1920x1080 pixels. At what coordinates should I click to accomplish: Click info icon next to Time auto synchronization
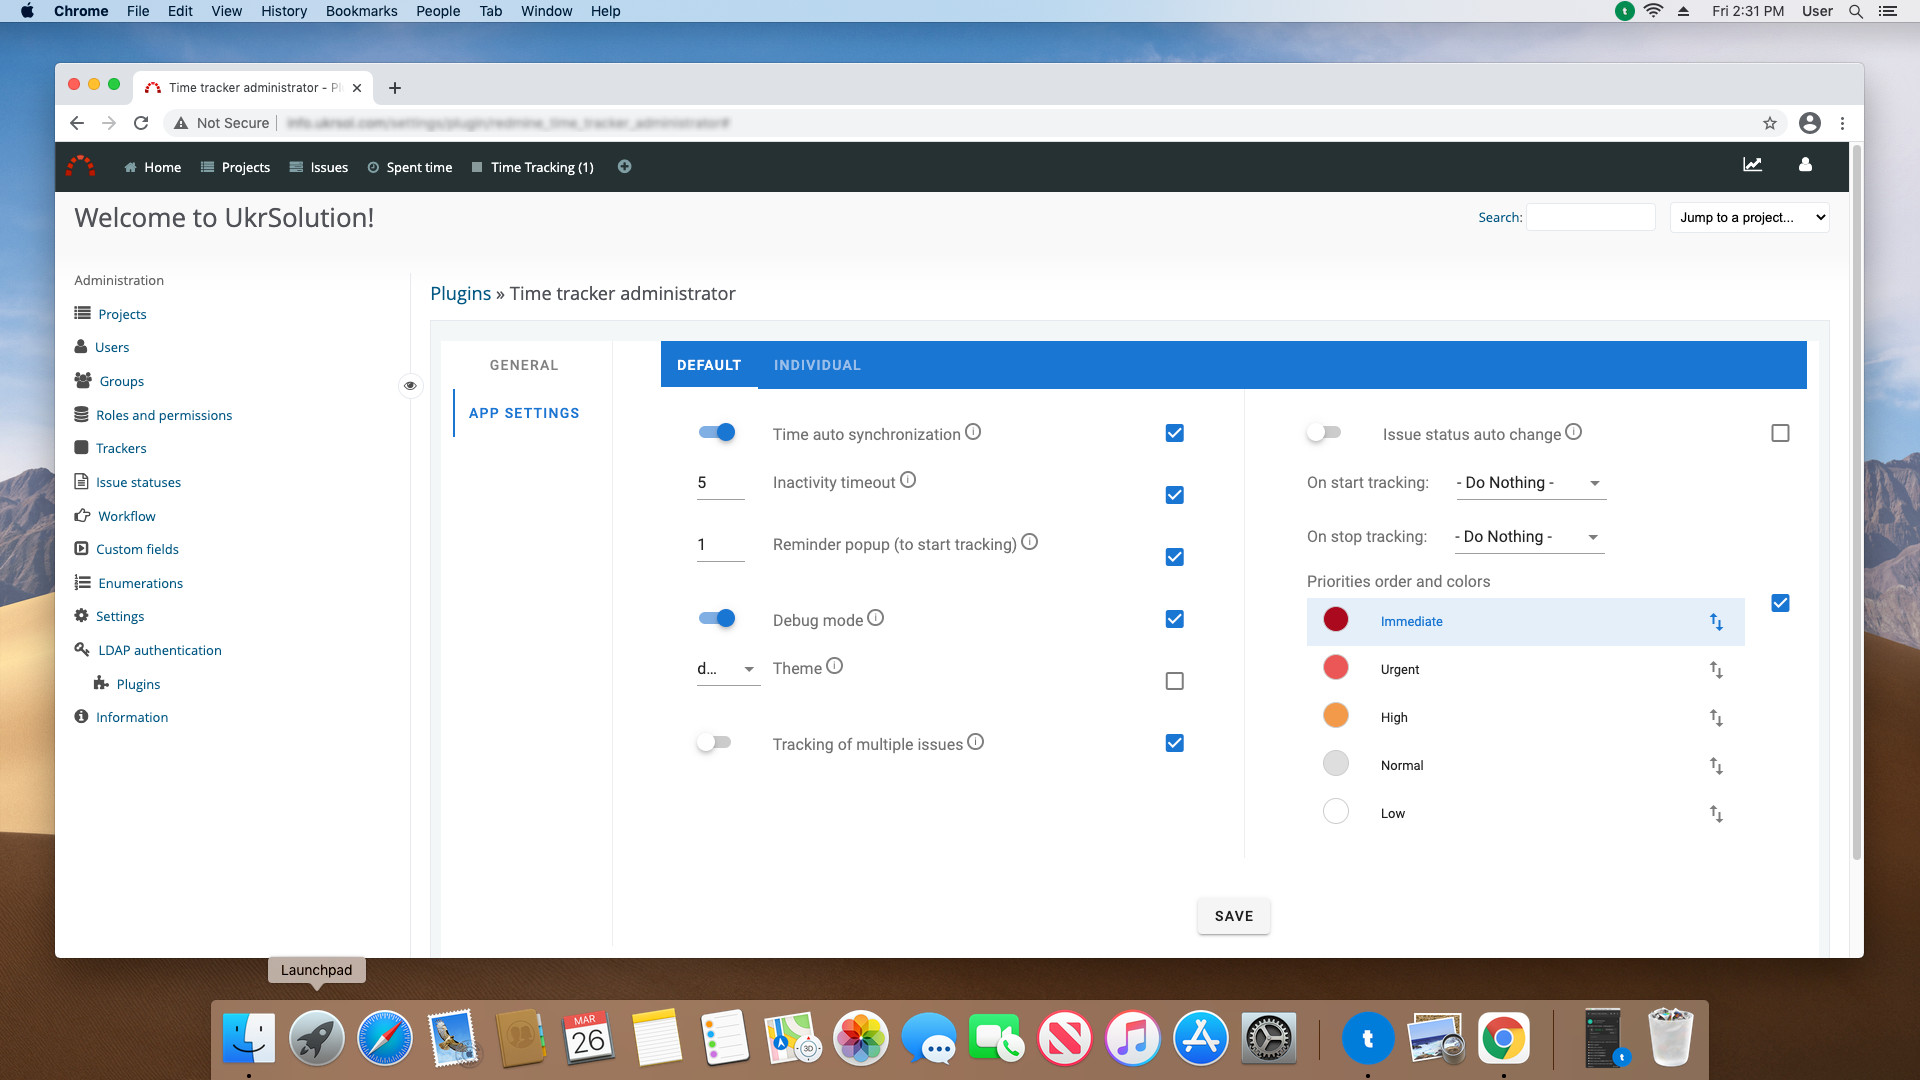[x=973, y=432]
